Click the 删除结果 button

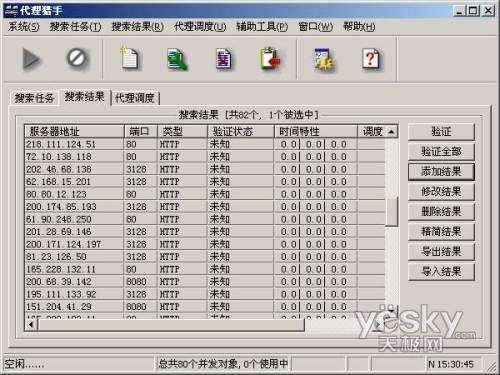pos(441,212)
